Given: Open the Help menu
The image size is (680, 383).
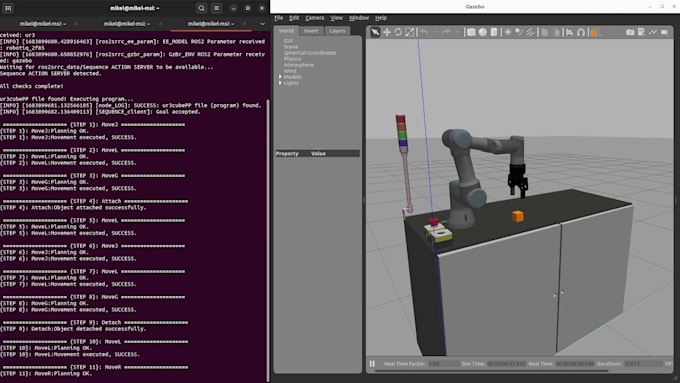Looking at the screenshot, I should tap(381, 18).
